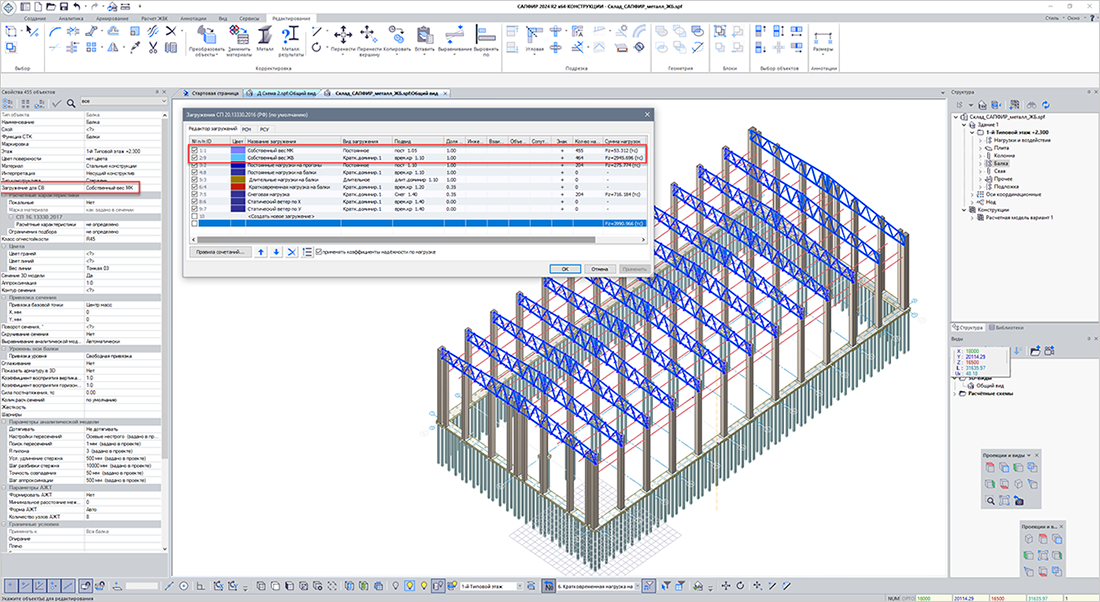Click red swatch of Кратковременная нагрузка на балки
Image resolution: width=1100 pixels, height=602 pixels.
pyautogui.click(x=238, y=187)
